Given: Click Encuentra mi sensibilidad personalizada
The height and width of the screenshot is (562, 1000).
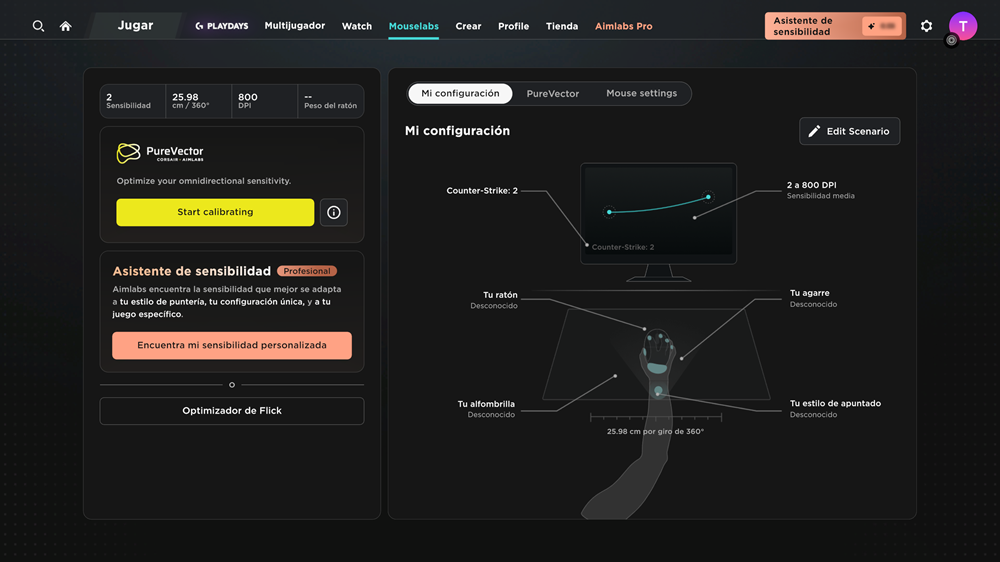Looking at the screenshot, I should [232, 345].
